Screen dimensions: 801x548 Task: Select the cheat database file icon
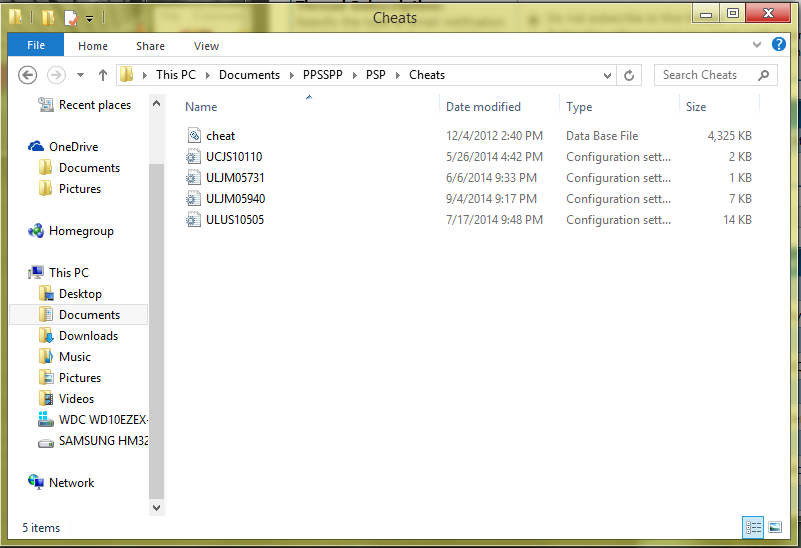tap(195, 136)
